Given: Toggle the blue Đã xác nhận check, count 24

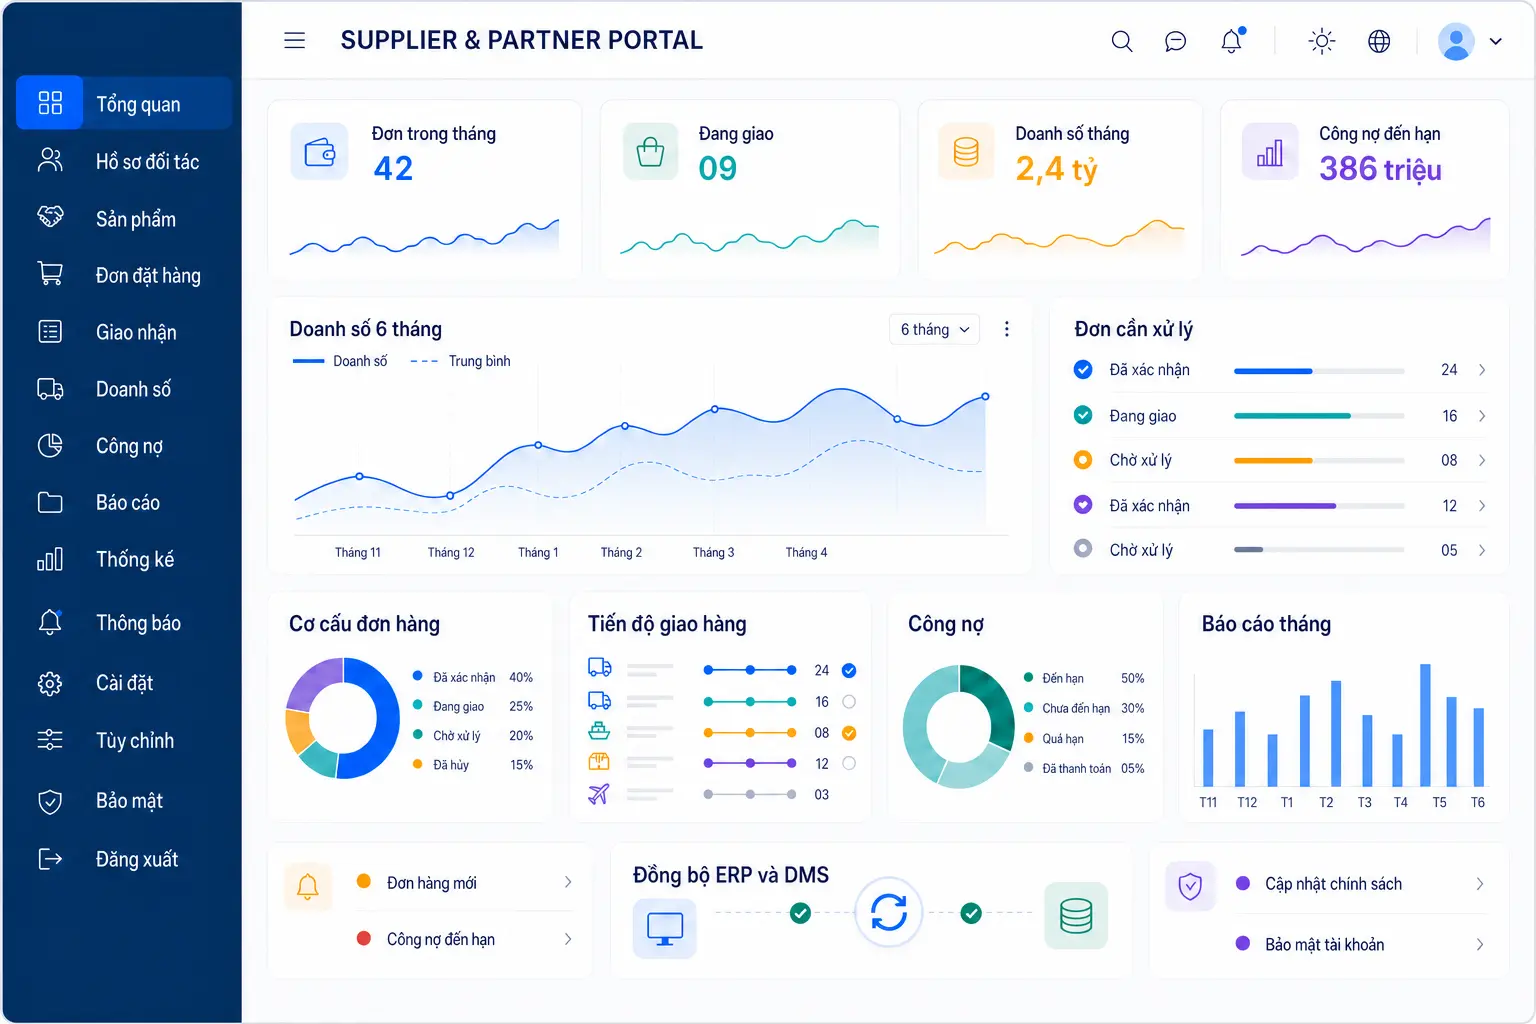Looking at the screenshot, I should [x=1083, y=370].
